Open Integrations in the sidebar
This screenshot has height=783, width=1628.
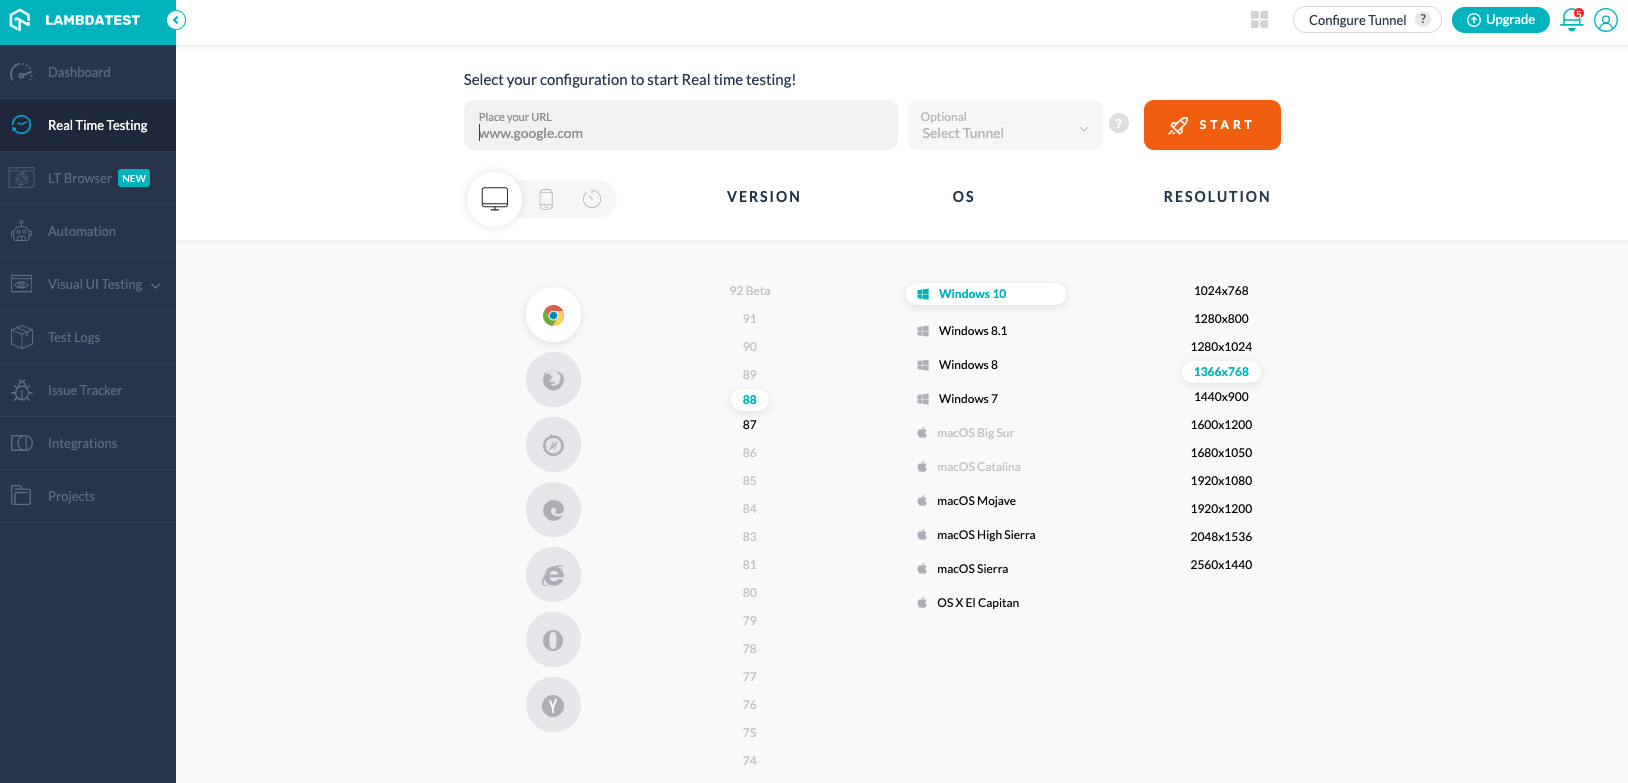[x=88, y=443]
